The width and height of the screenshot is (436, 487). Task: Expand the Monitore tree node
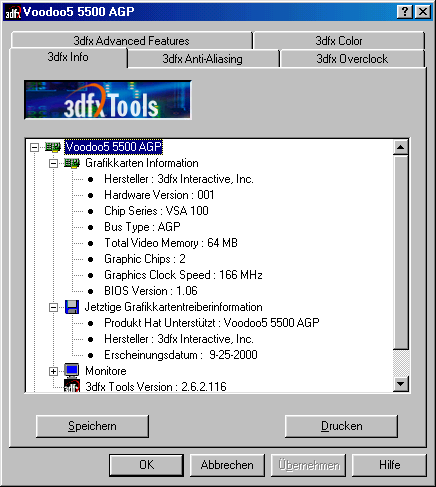53,371
